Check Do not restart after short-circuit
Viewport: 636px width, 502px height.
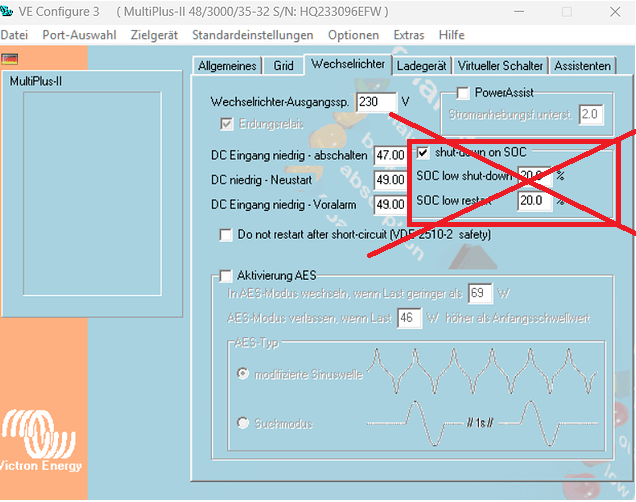coord(226,235)
